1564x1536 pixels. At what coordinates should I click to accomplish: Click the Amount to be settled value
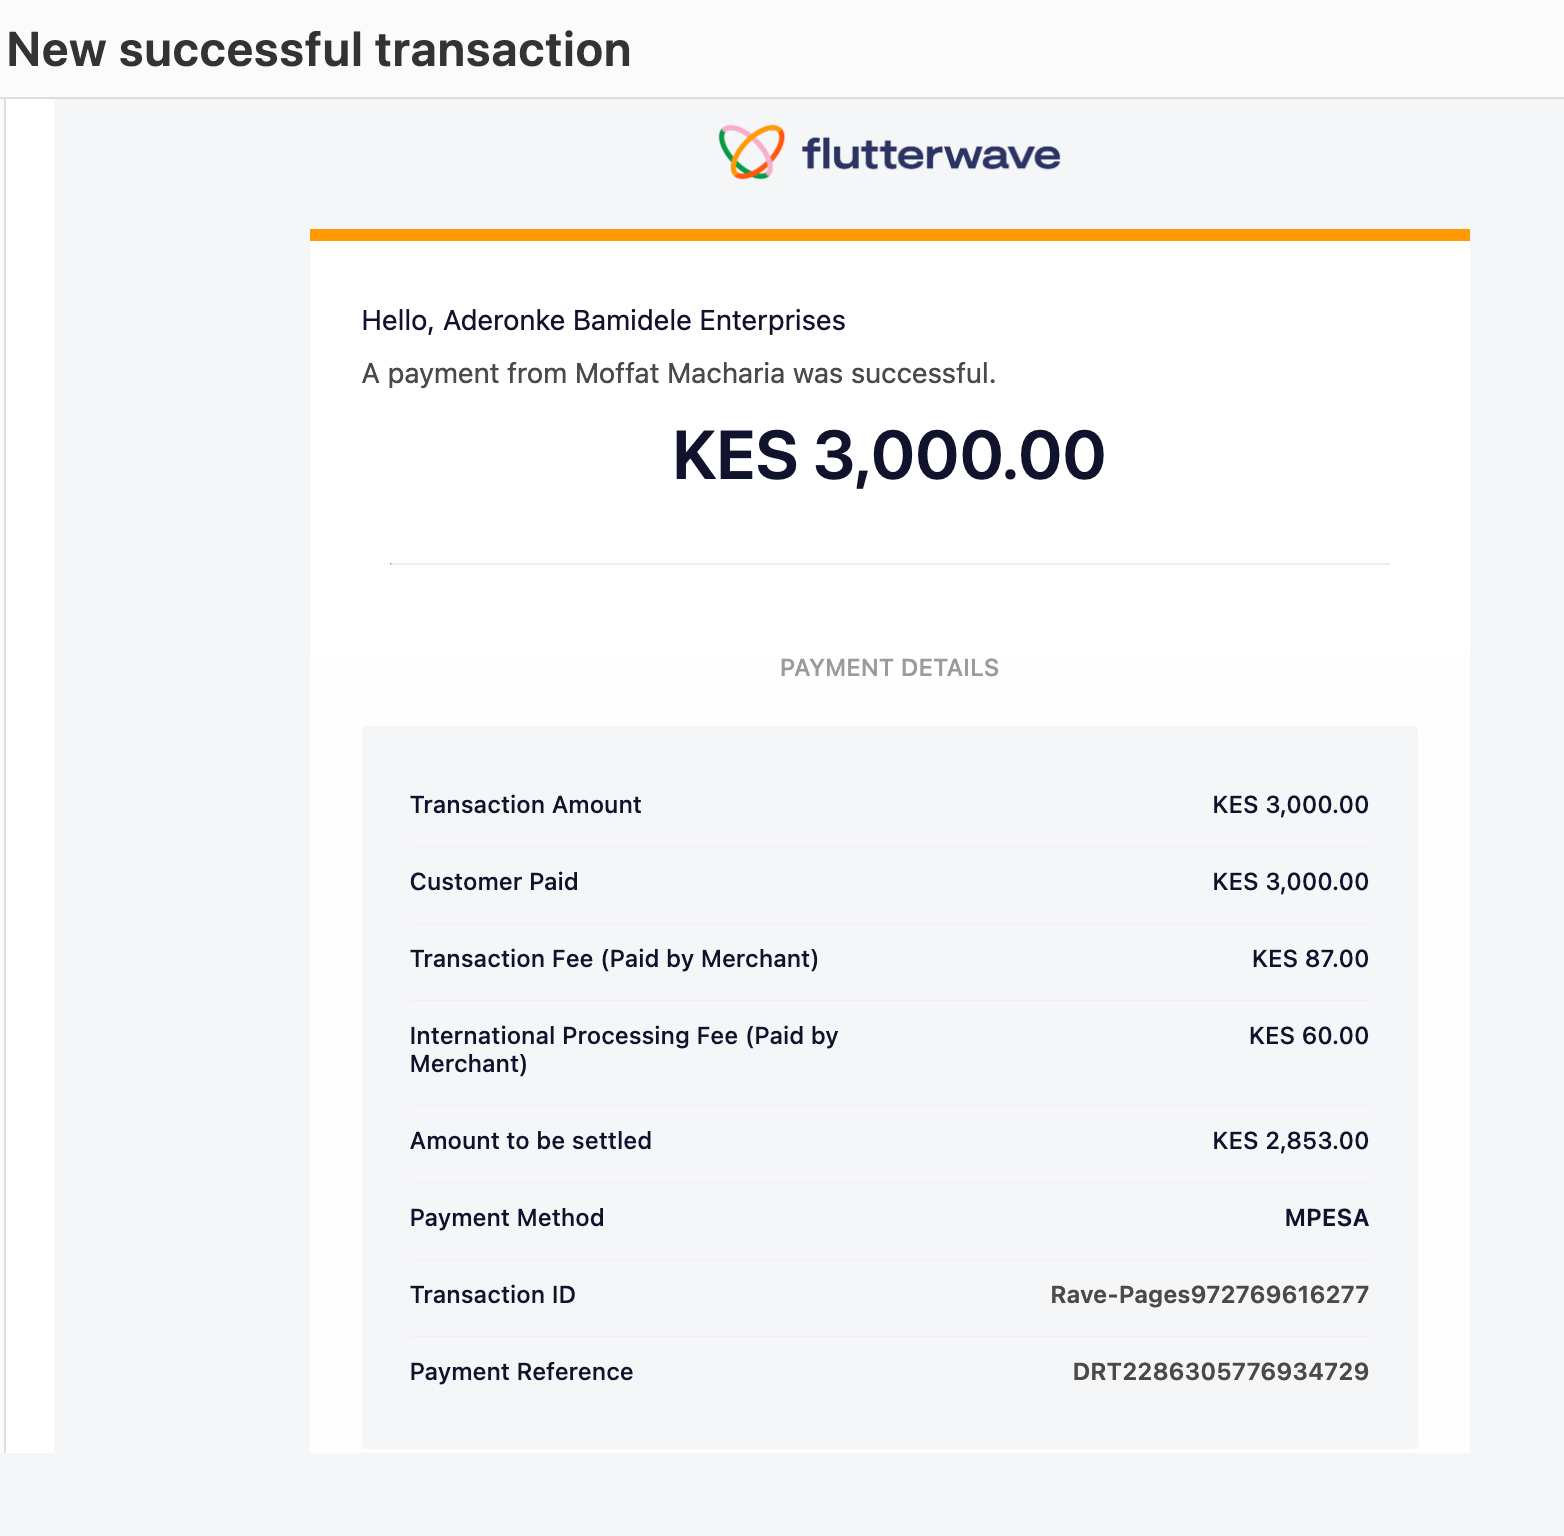(x=1290, y=1141)
